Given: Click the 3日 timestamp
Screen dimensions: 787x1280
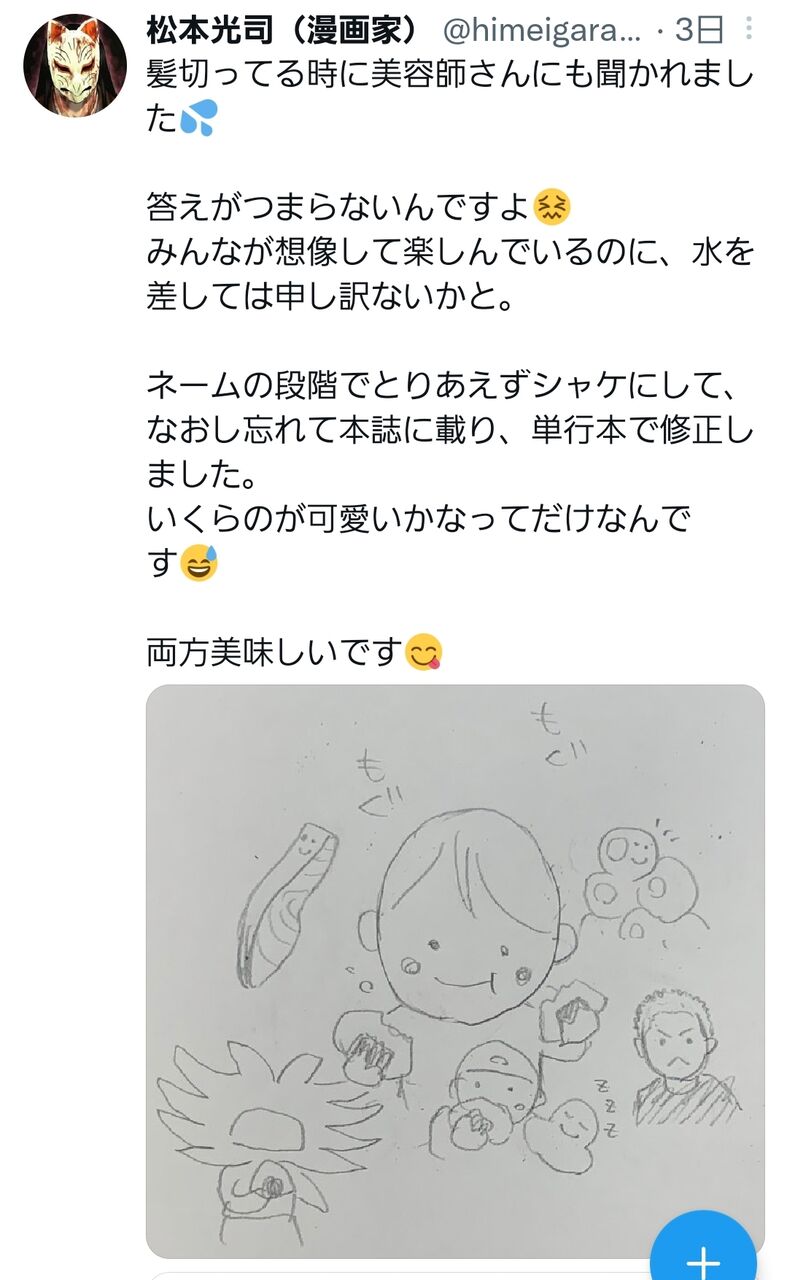Looking at the screenshot, I should [x=698, y=30].
